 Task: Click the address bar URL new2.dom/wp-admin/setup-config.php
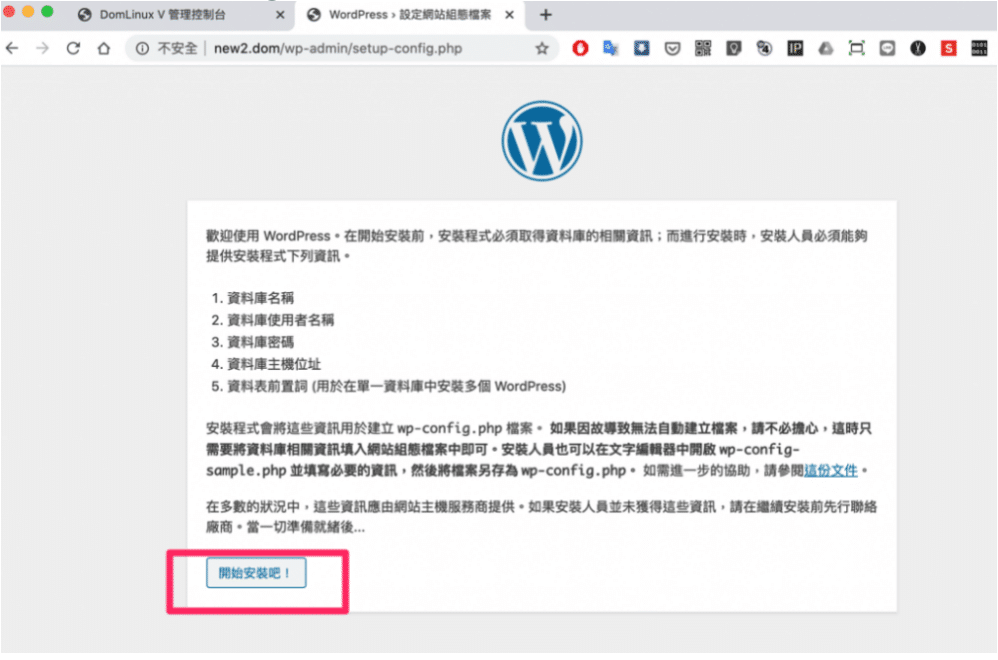338,48
